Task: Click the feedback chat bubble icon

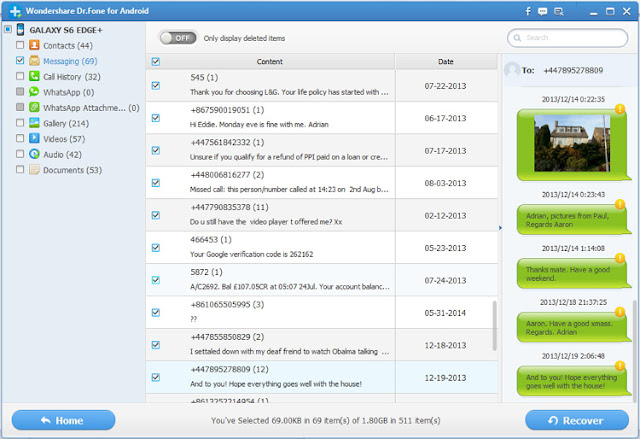Action: coord(542,11)
